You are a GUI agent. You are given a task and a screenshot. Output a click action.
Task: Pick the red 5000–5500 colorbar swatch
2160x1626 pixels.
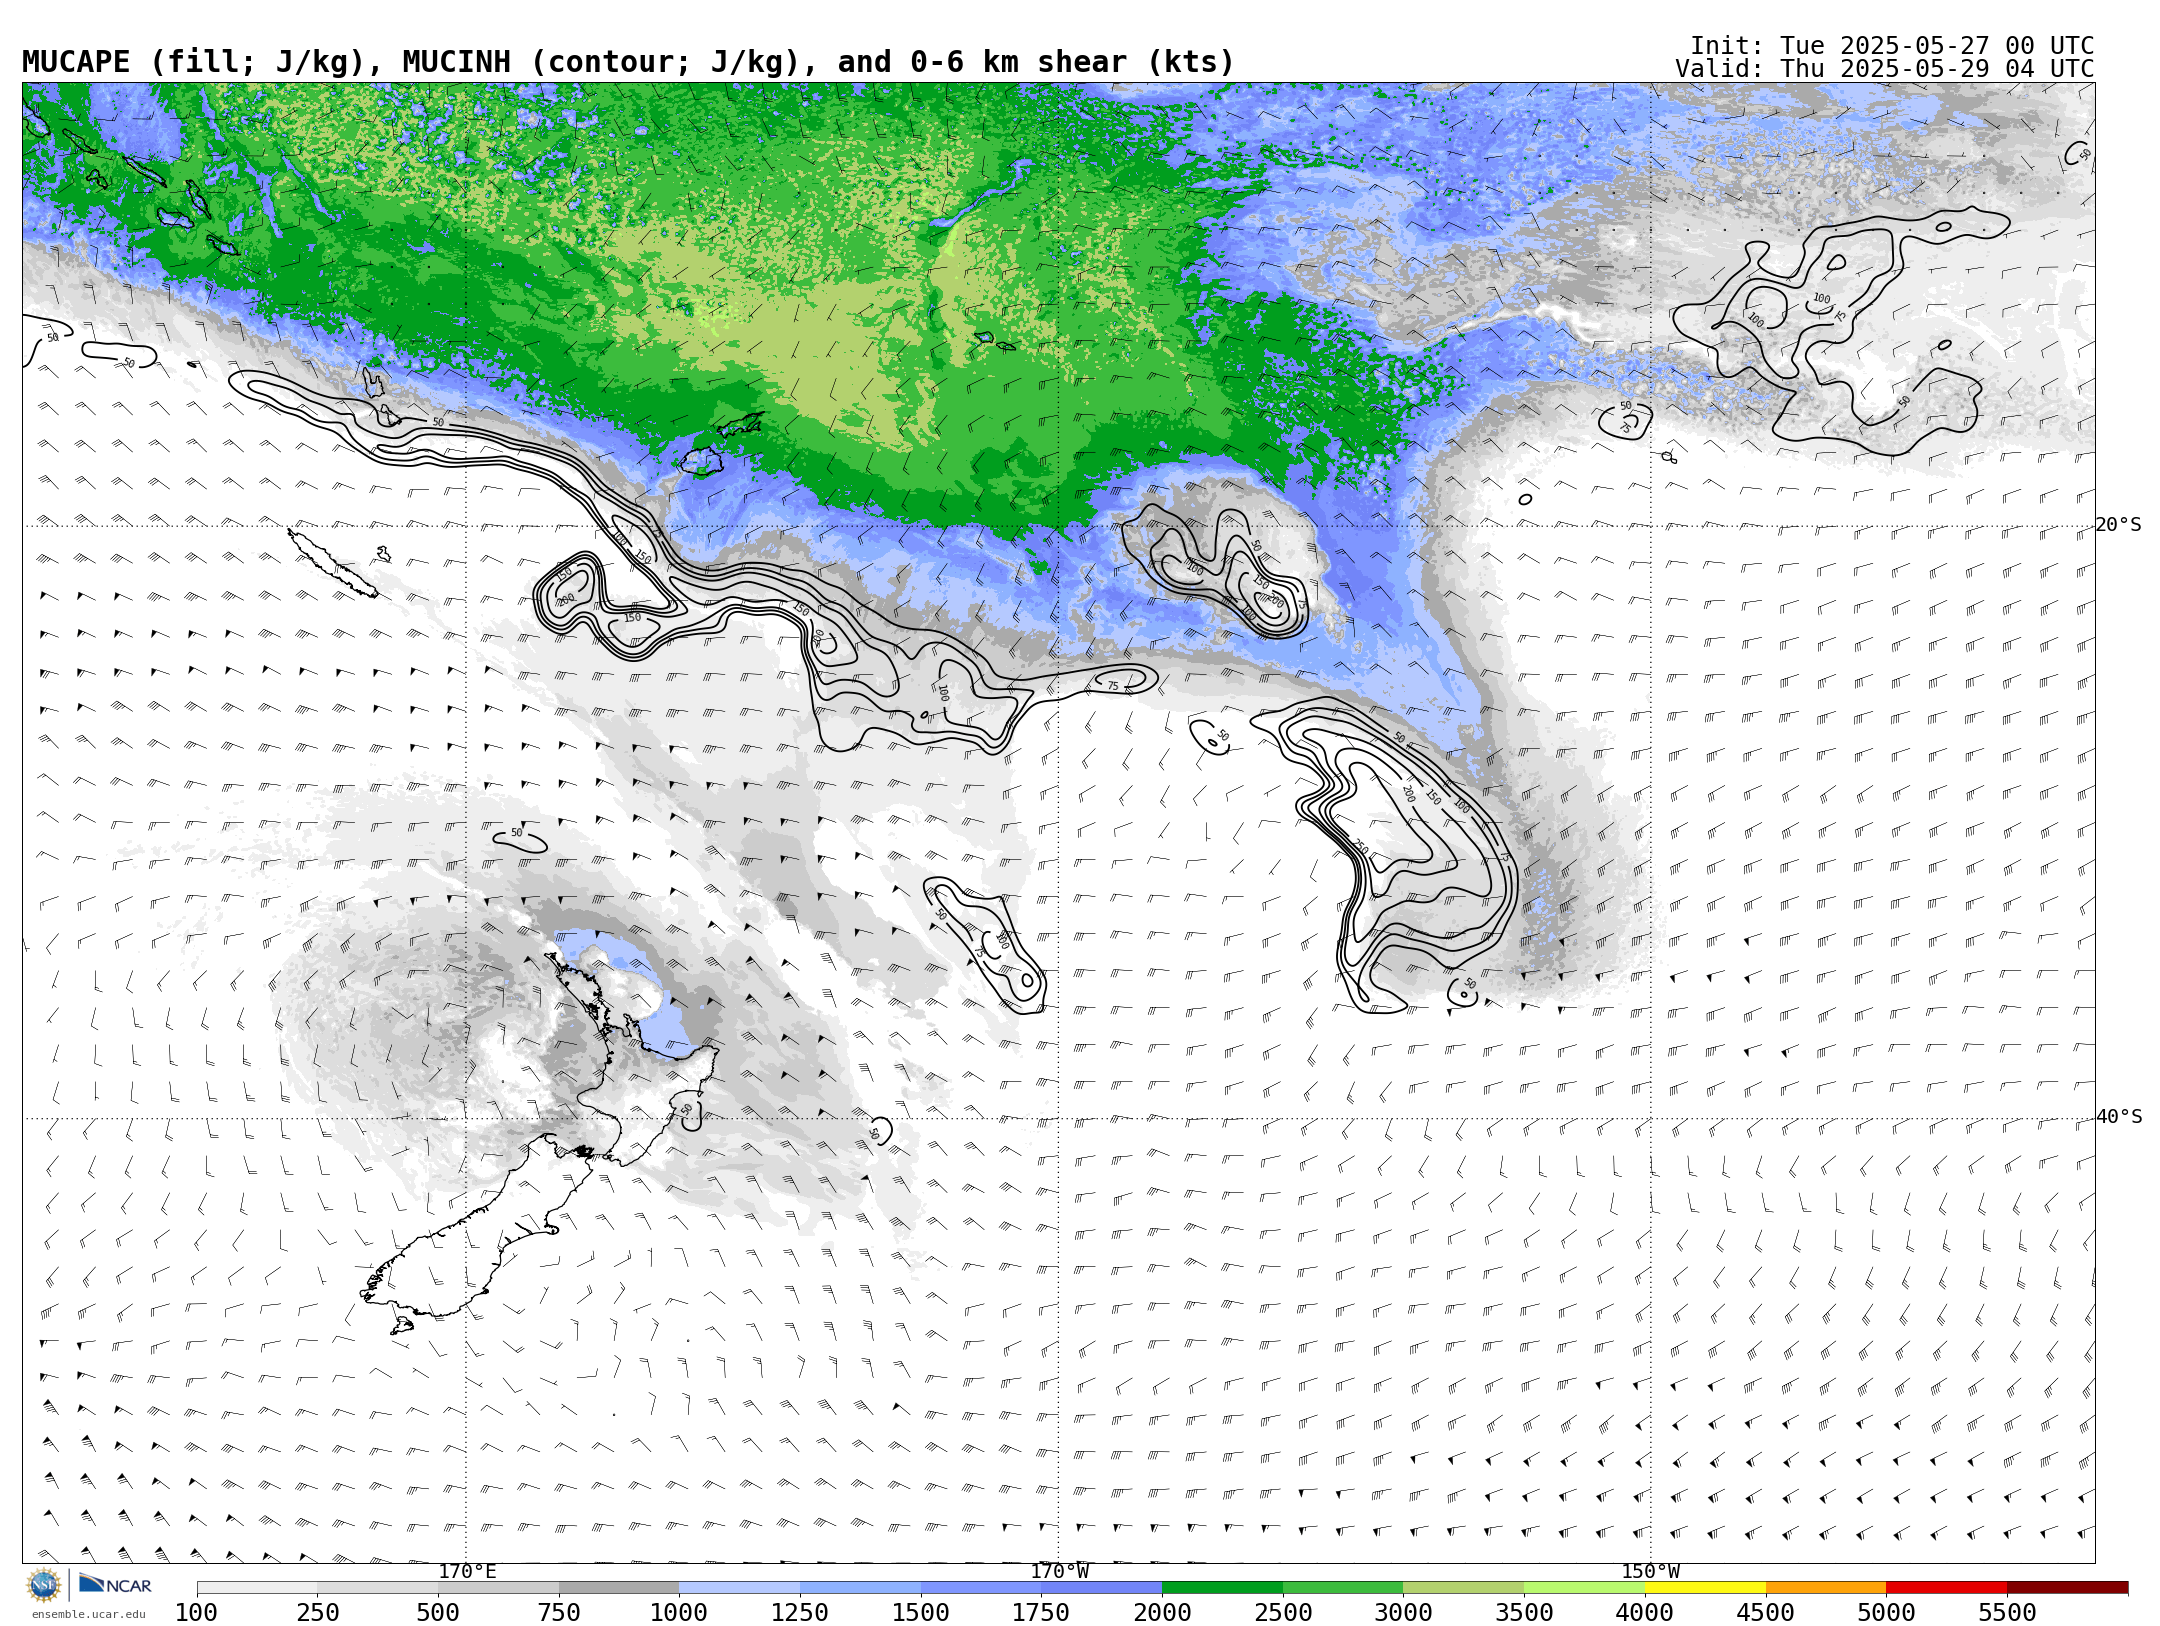tap(1946, 1588)
